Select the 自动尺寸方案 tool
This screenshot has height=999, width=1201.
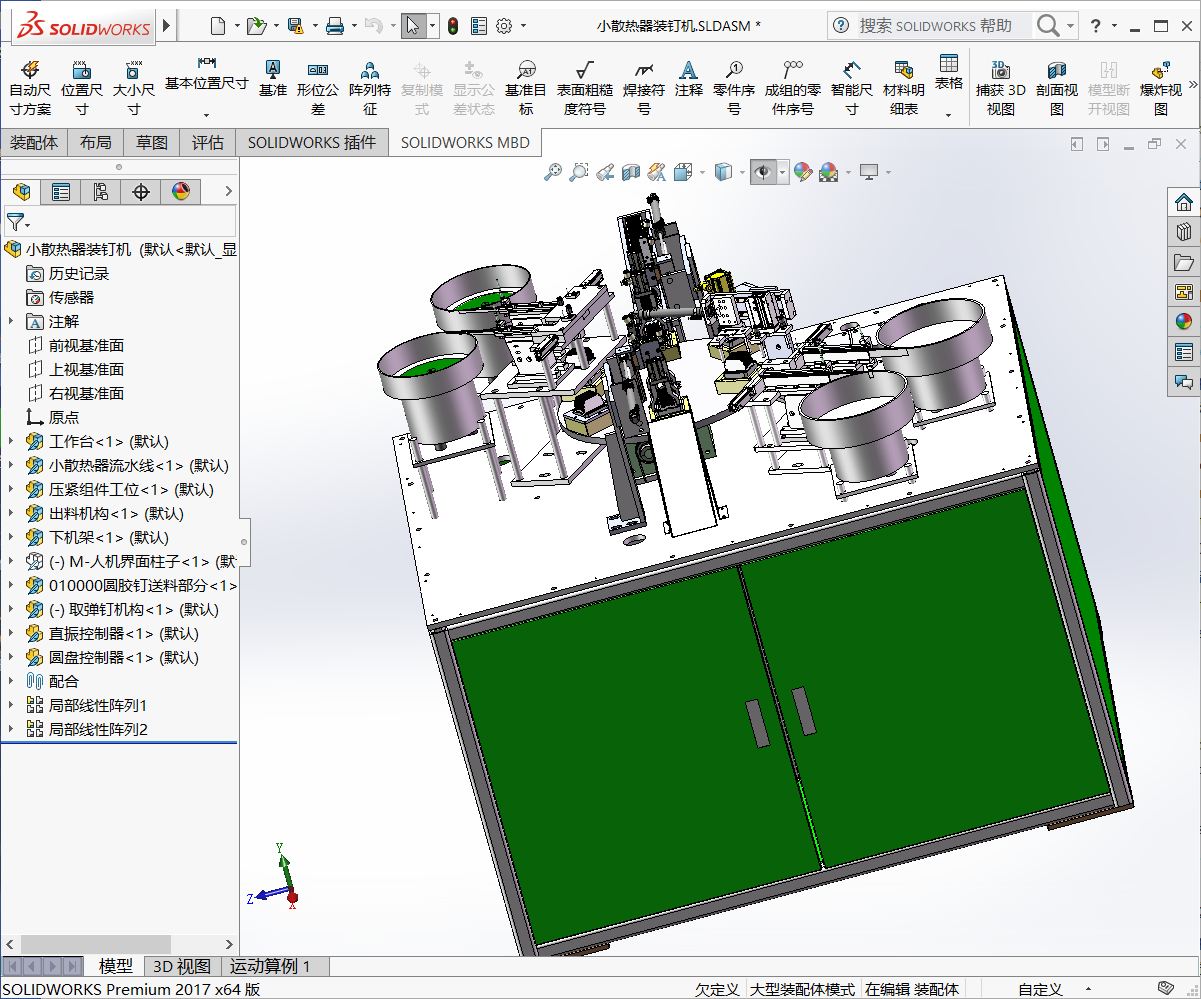30,87
